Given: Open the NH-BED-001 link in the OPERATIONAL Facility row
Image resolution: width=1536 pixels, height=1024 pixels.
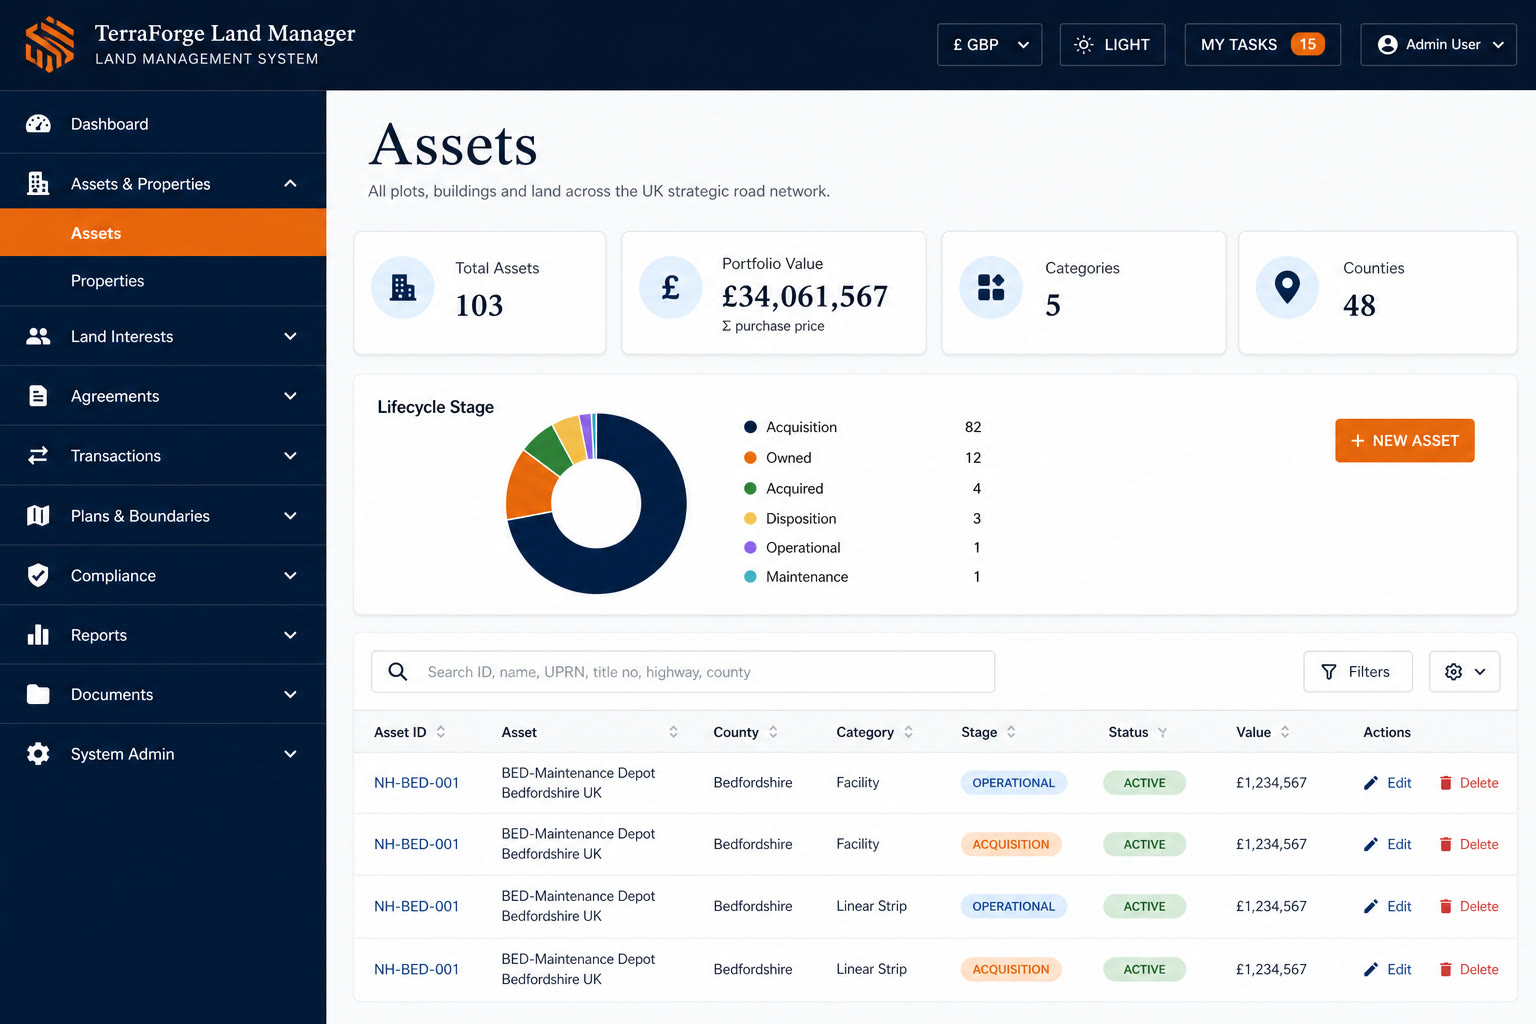Looking at the screenshot, I should [416, 783].
